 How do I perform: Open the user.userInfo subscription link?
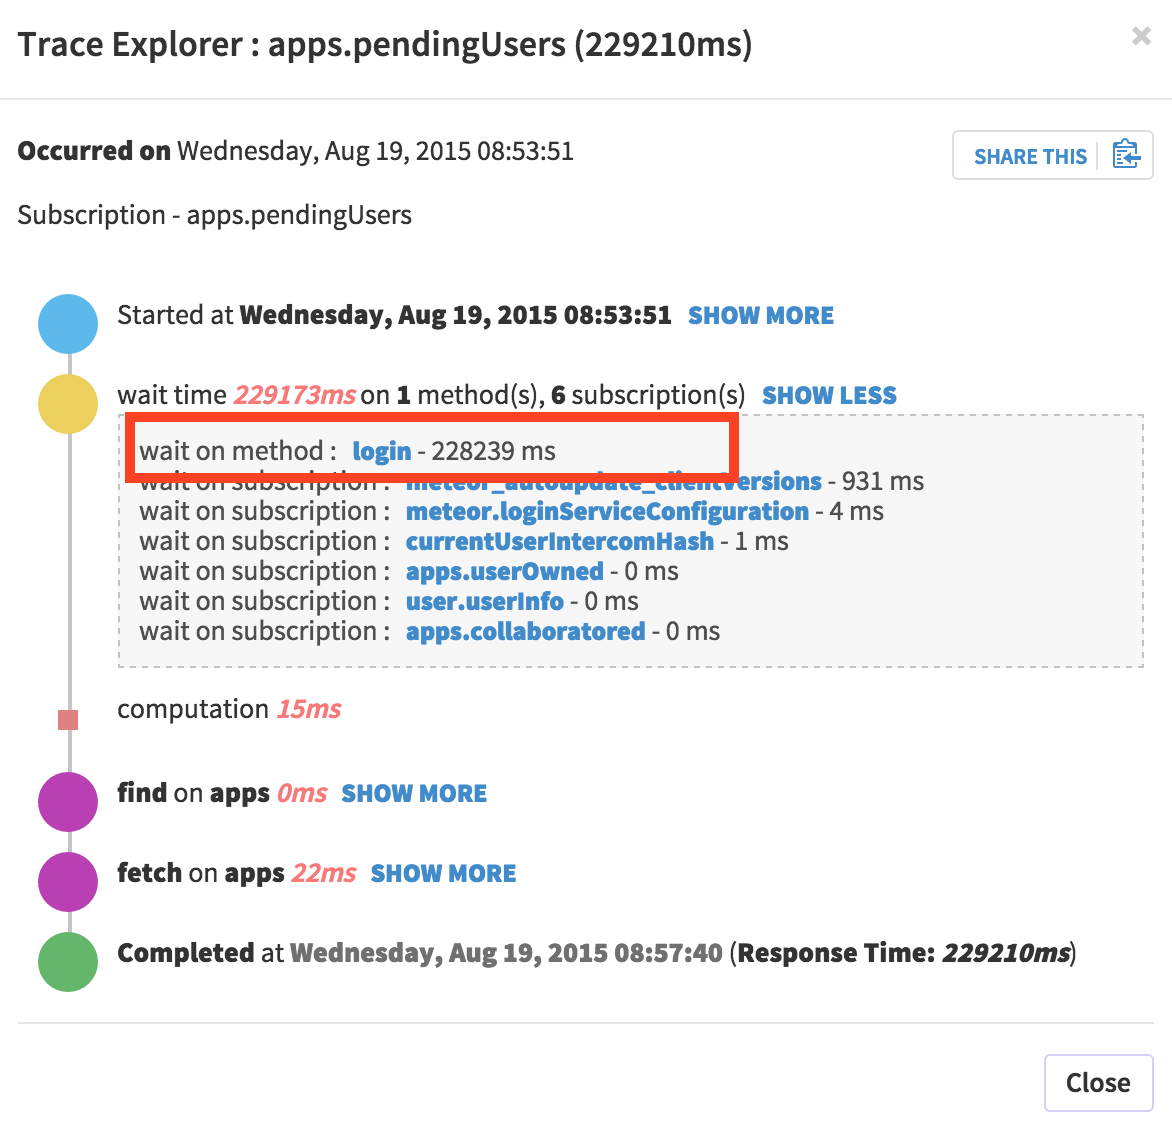[484, 602]
